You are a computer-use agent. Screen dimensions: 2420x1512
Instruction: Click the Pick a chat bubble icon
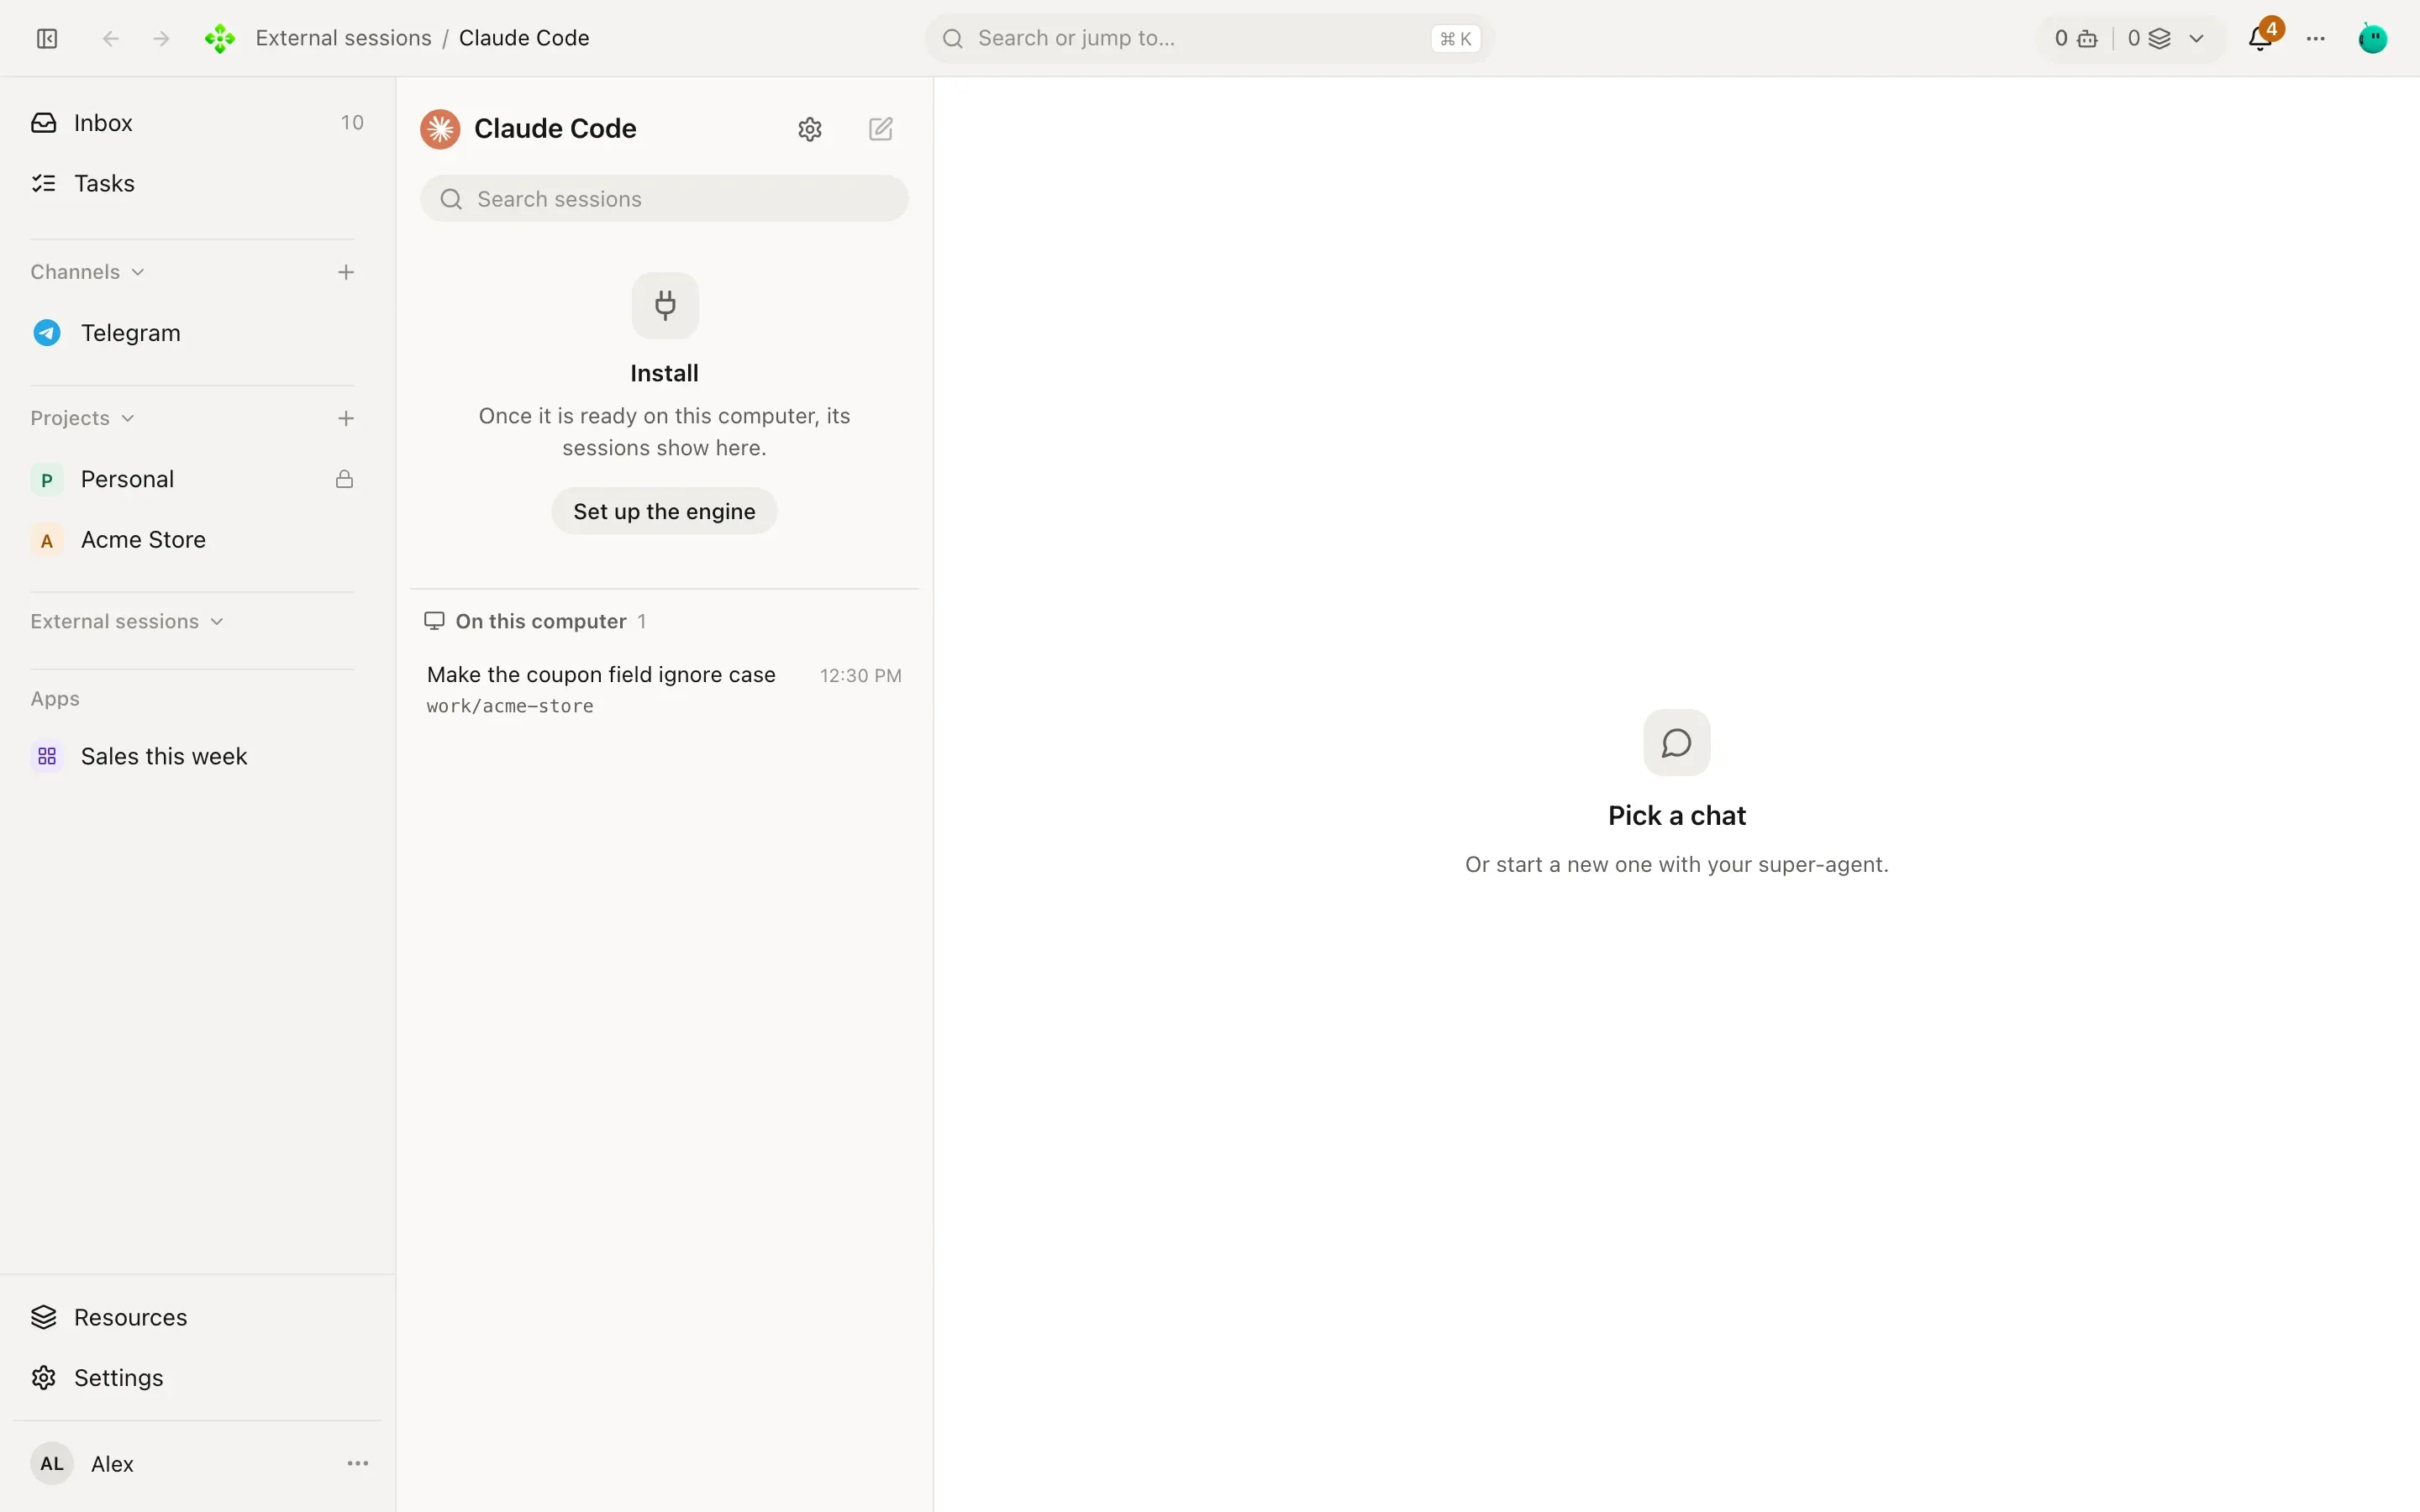(x=1677, y=743)
